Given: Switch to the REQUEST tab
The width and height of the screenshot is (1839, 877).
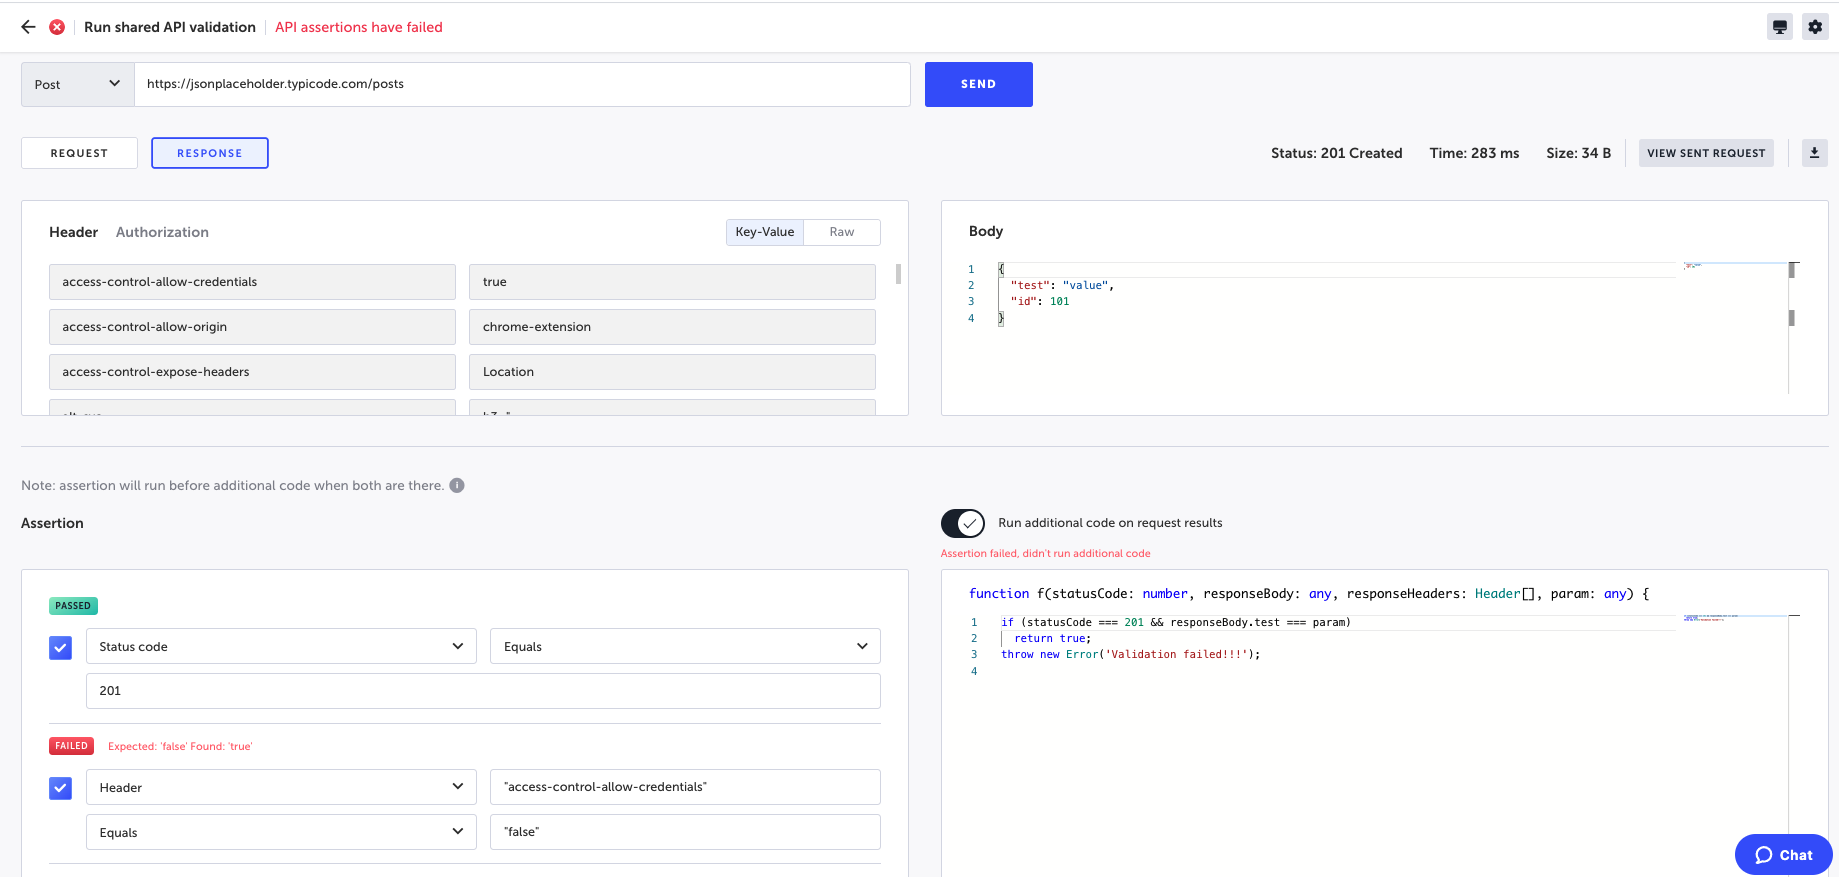Looking at the screenshot, I should (x=79, y=153).
